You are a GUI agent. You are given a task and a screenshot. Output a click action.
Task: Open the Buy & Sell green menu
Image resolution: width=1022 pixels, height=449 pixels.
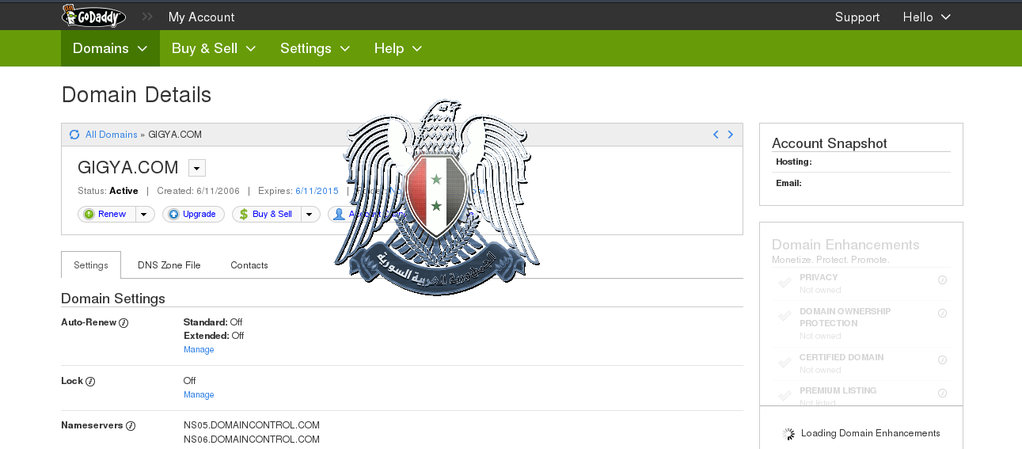[214, 48]
